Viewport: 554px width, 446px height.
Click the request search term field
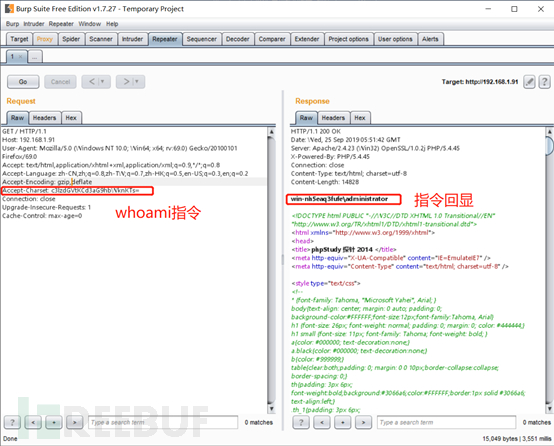(x=163, y=422)
